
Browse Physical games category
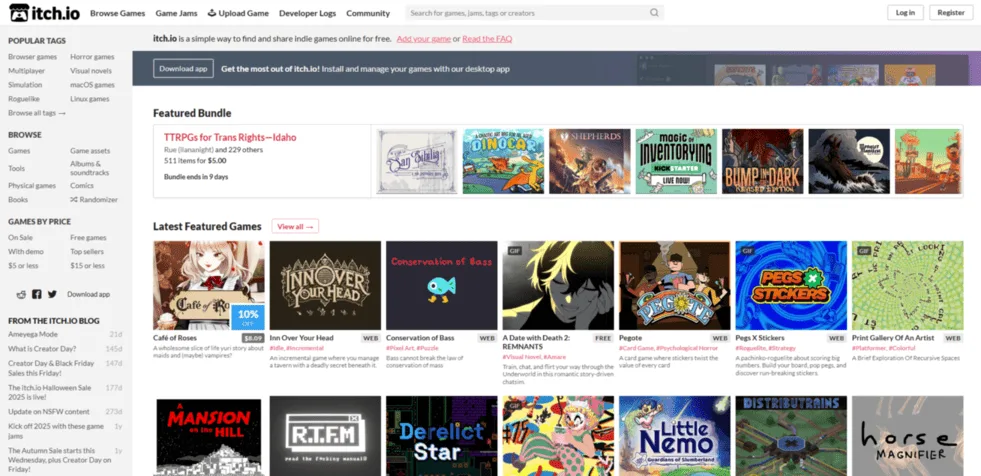(32, 186)
